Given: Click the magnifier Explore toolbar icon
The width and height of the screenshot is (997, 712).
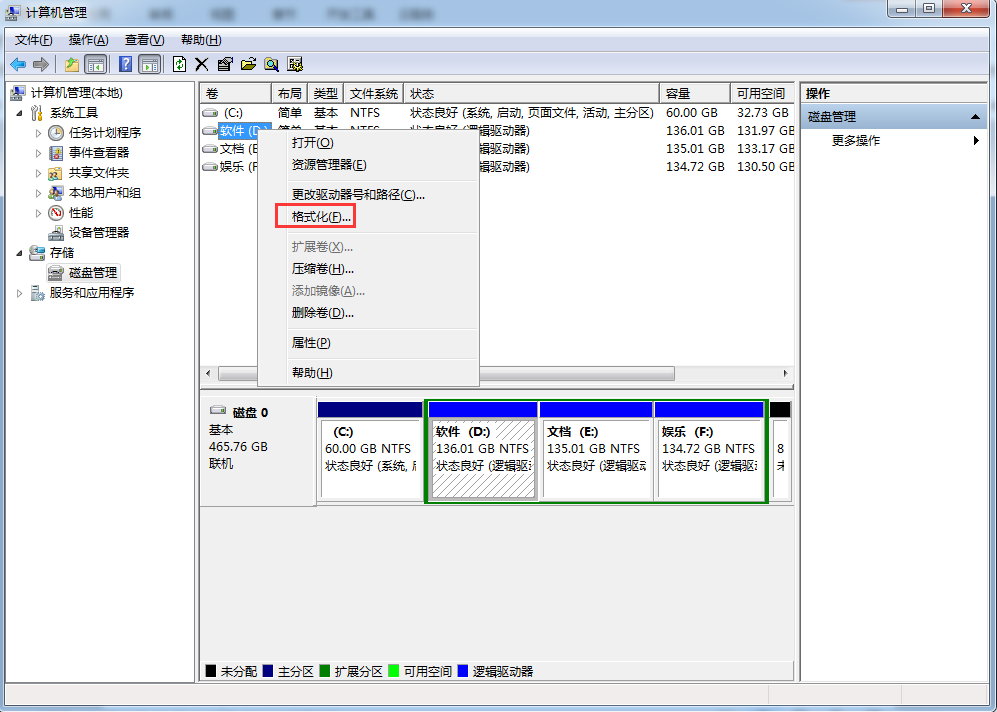Looking at the screenshot, I should (x=272, y=64).
